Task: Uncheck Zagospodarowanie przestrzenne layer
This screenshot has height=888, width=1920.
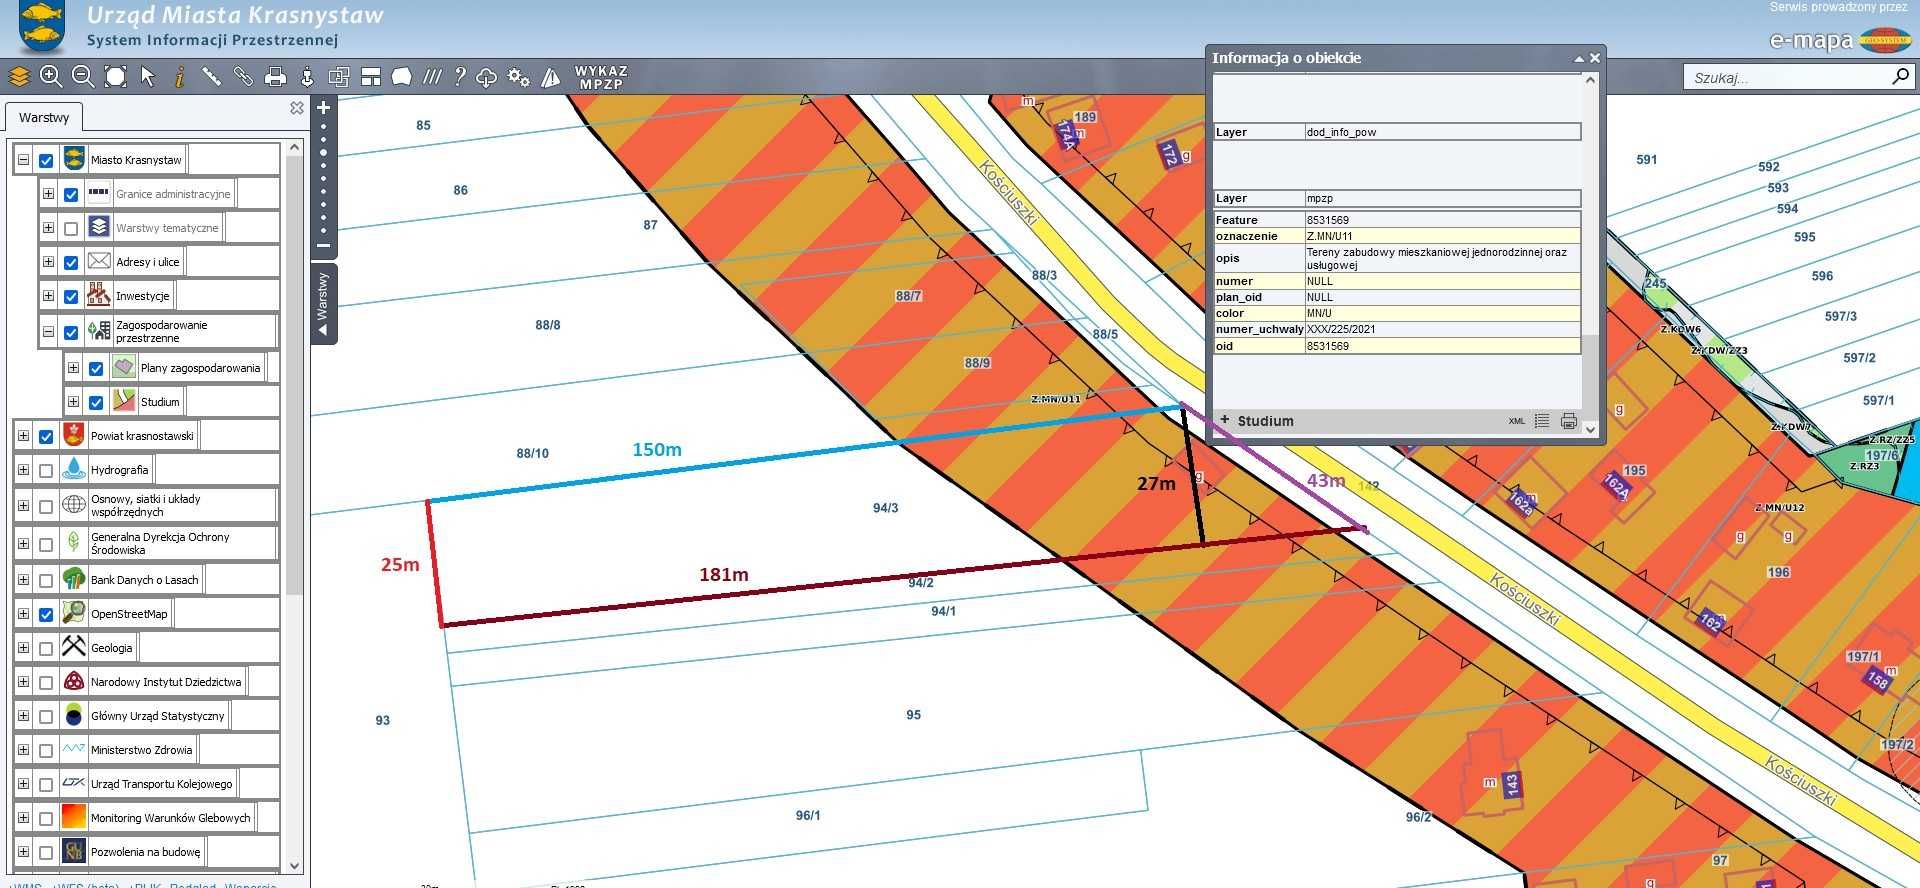Action: click(71, 332)
